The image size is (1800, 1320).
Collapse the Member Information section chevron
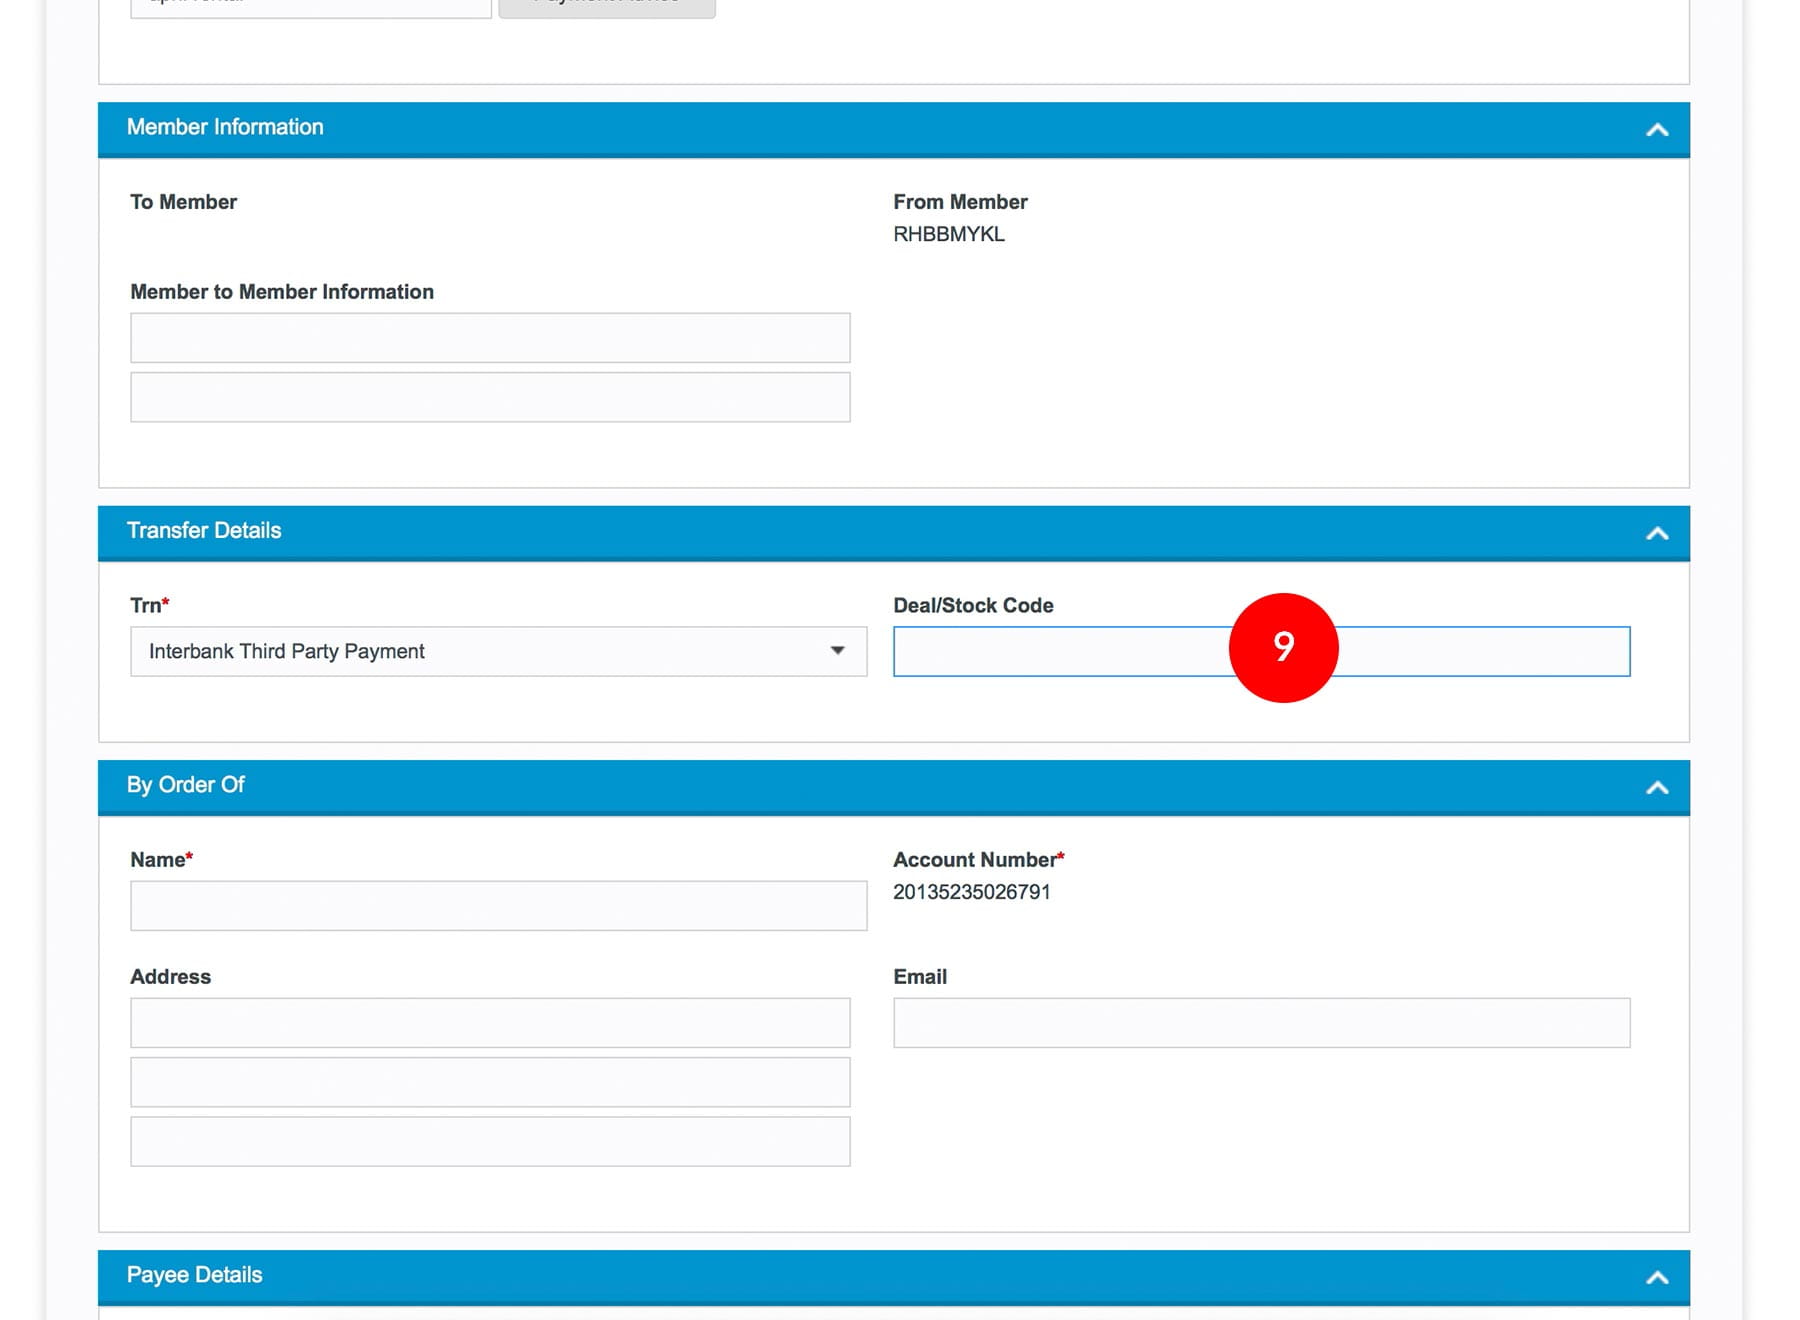(x=1656, y=130)
